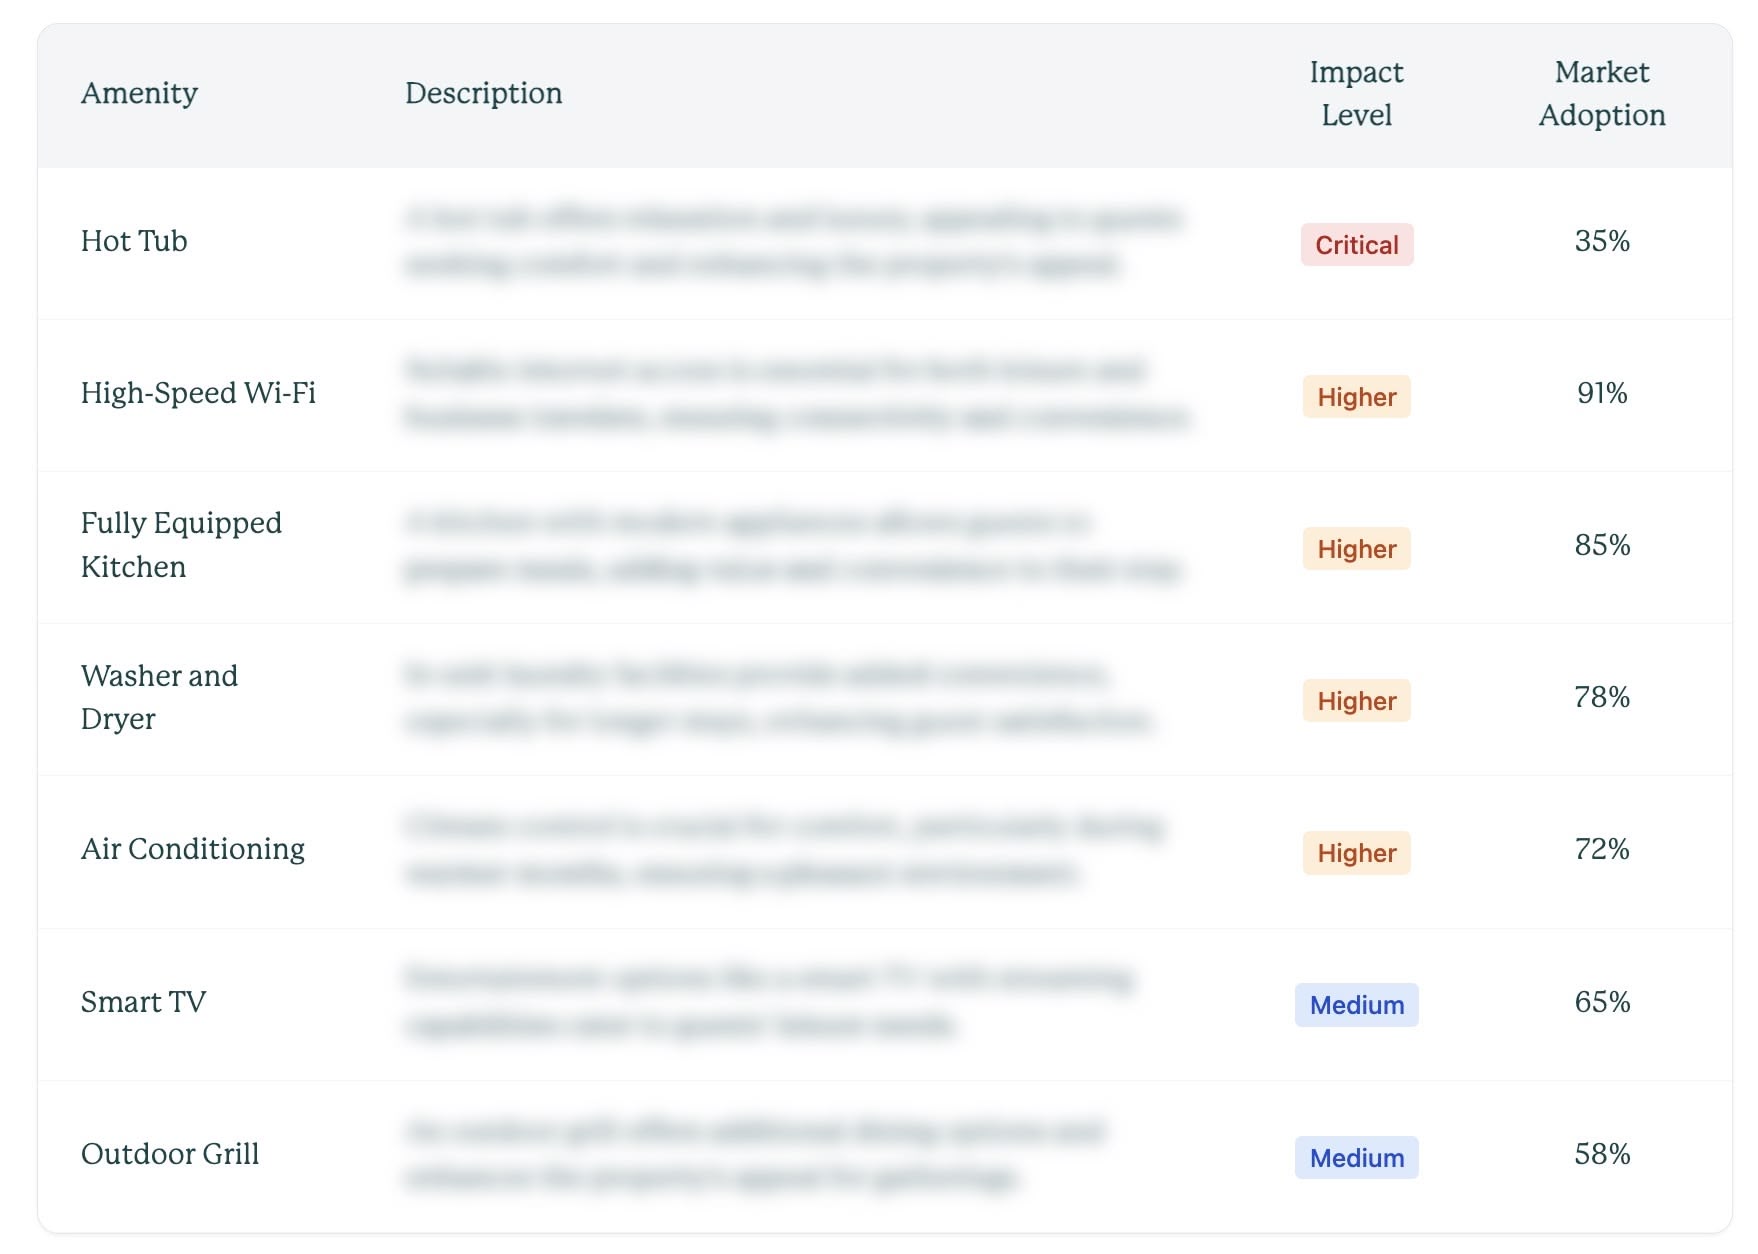Click the 35% market adoption value
This screenshot has width=1758, height=1254.
pos(1602,241)
